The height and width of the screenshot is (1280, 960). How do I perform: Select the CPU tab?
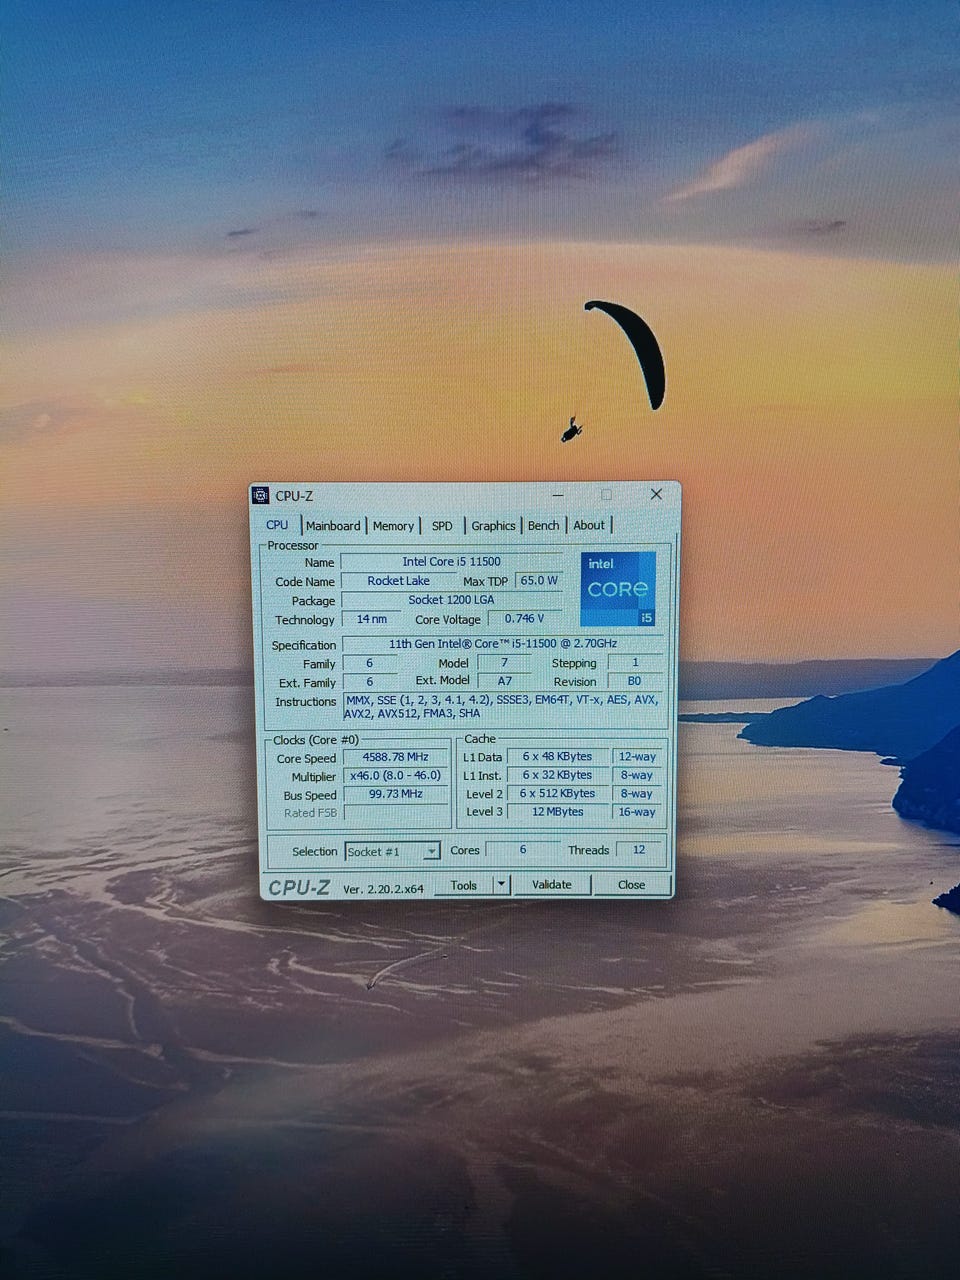point(277,525)
